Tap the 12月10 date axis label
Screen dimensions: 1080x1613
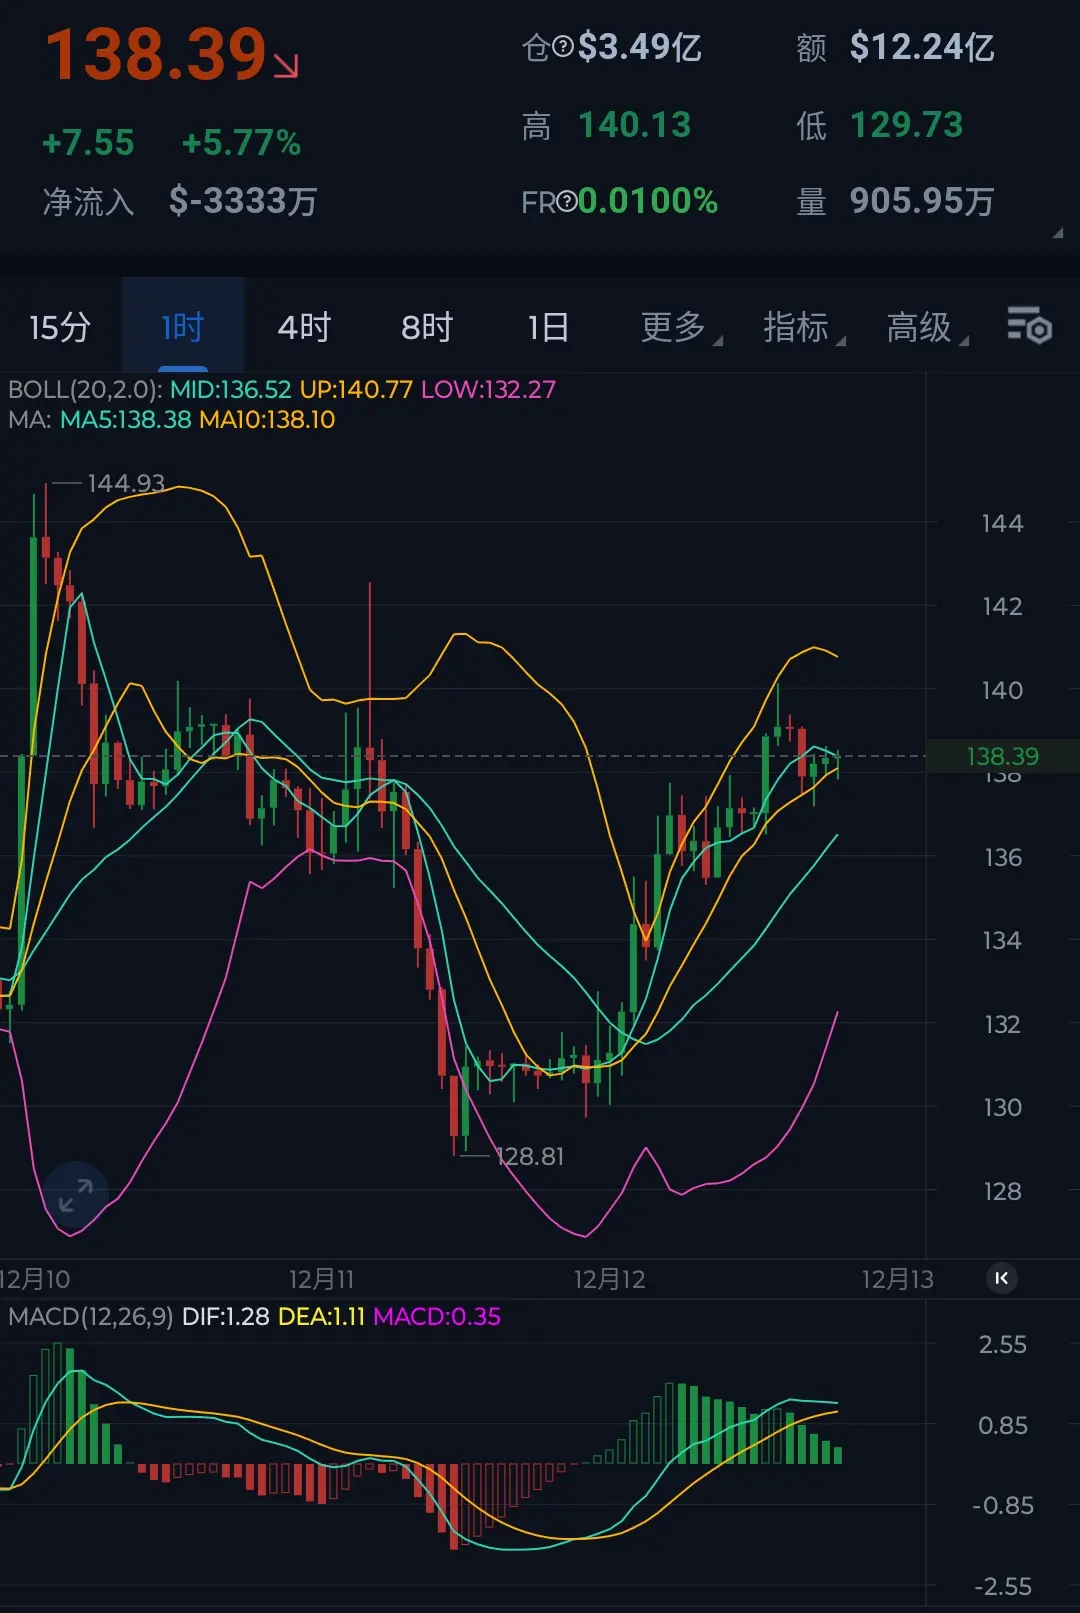35,1279
